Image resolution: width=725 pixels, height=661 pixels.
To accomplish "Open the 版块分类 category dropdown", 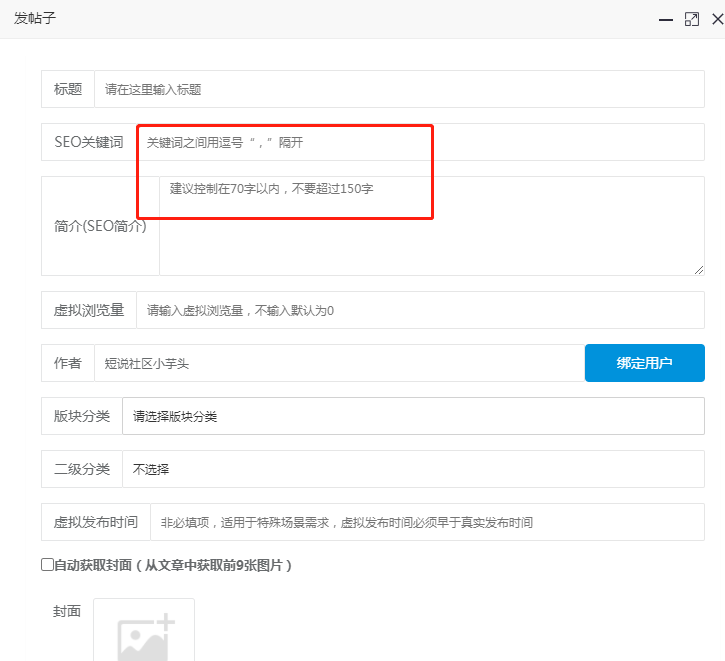I will 413,416.
